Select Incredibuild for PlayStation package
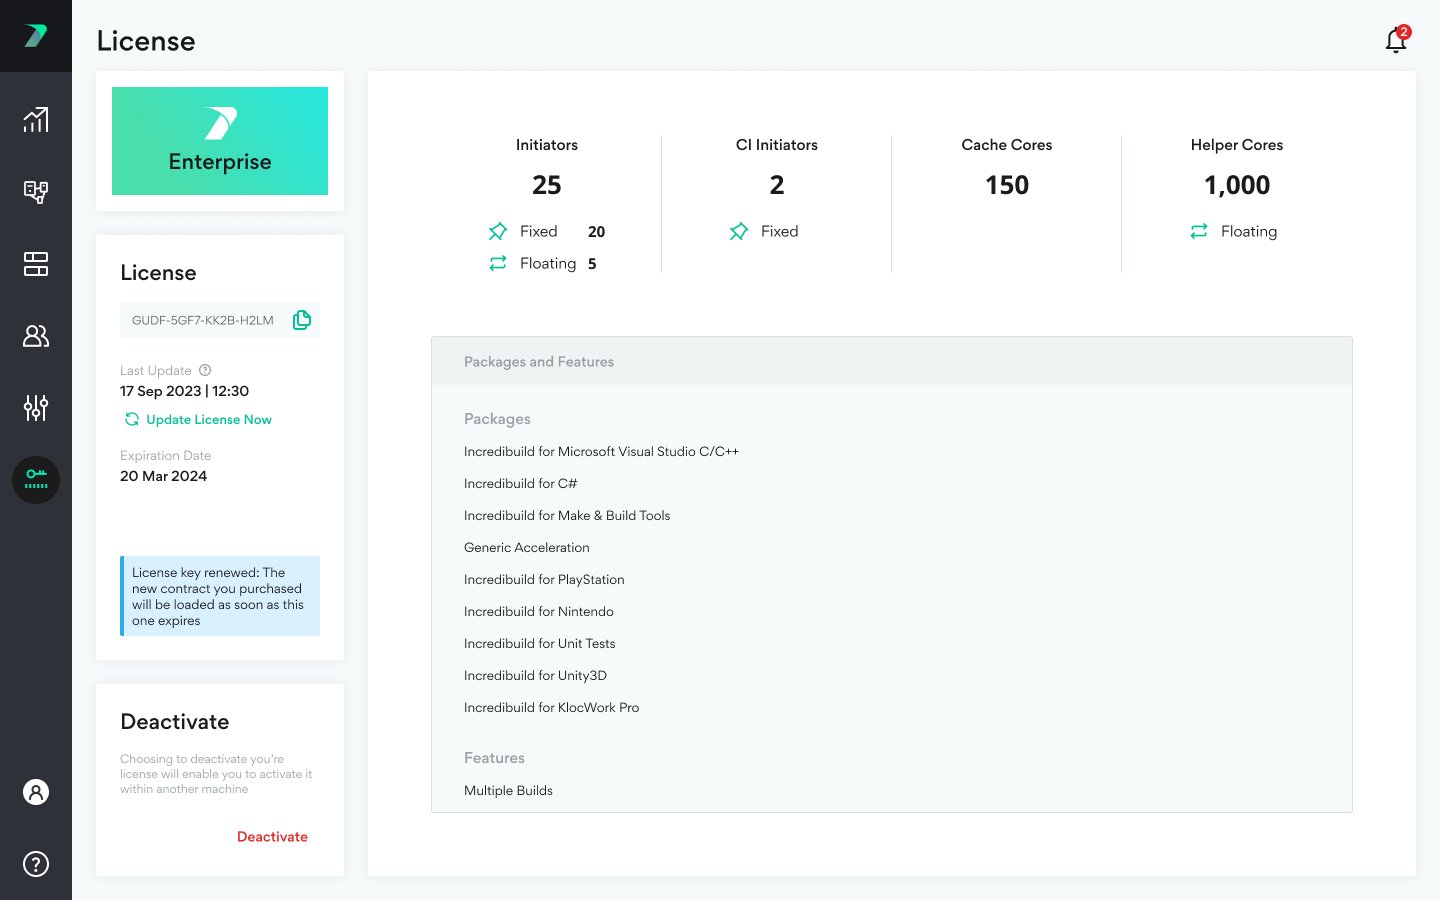This screenshot has height=900, width=1440. point(544,580)
